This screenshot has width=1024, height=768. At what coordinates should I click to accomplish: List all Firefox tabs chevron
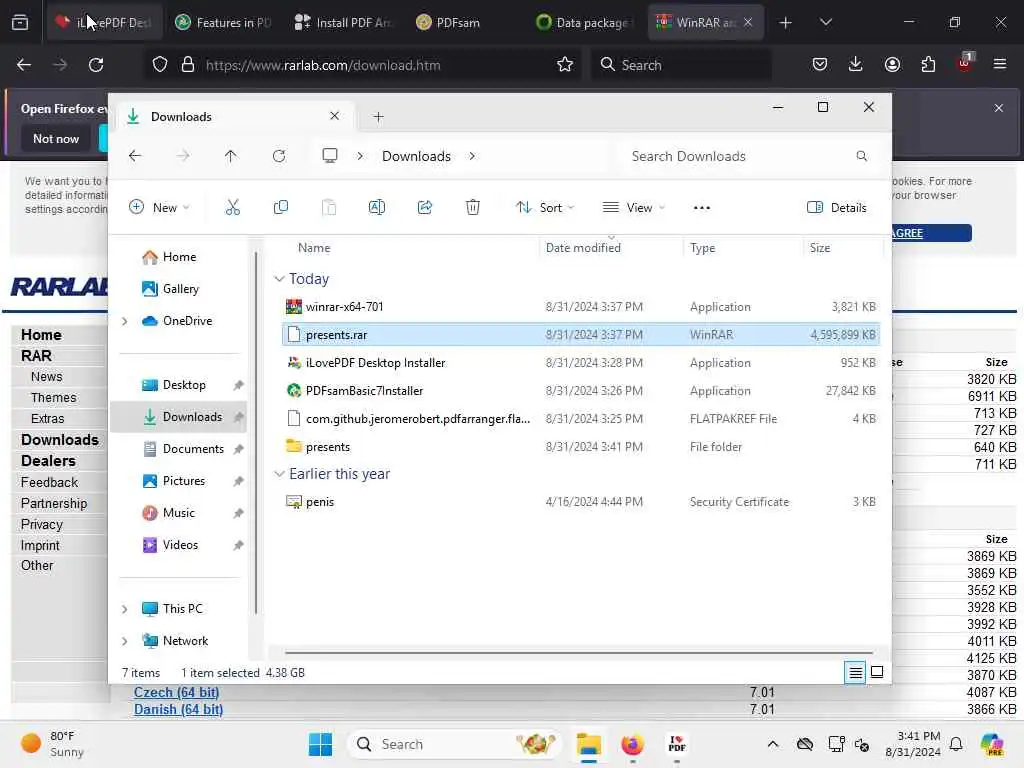point(825,22)
